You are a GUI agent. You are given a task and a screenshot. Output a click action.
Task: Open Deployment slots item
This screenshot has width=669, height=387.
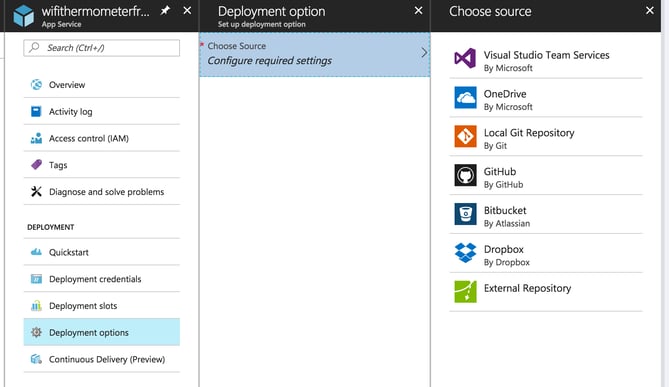point(102,306)
